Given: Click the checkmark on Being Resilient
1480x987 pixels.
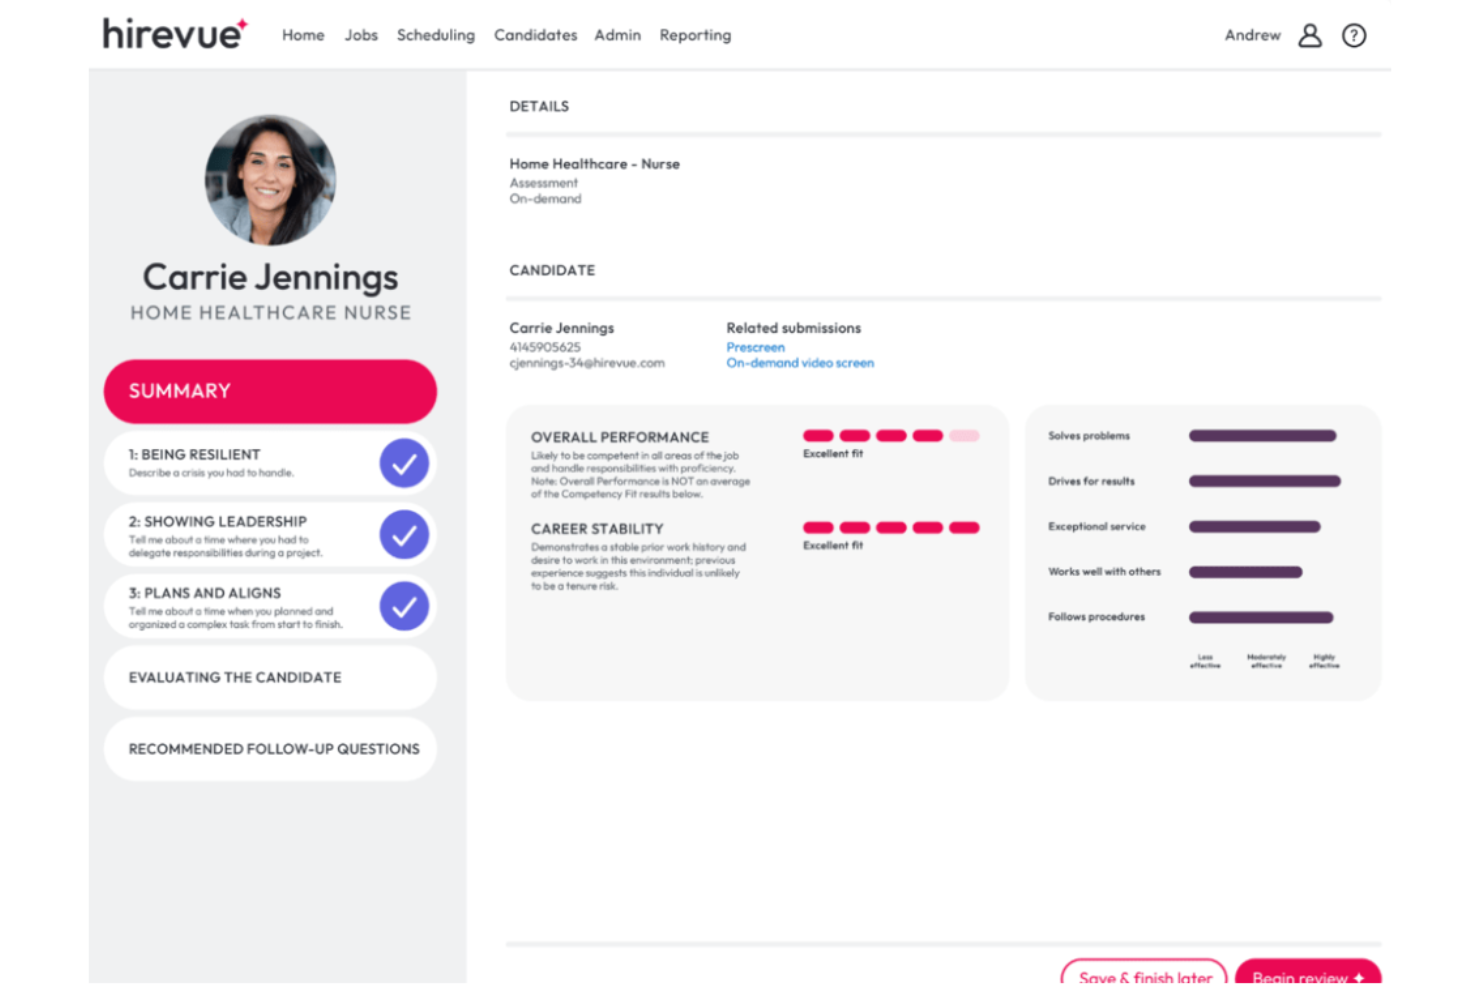Looking at the screenshot, I should tap(404, 463).
